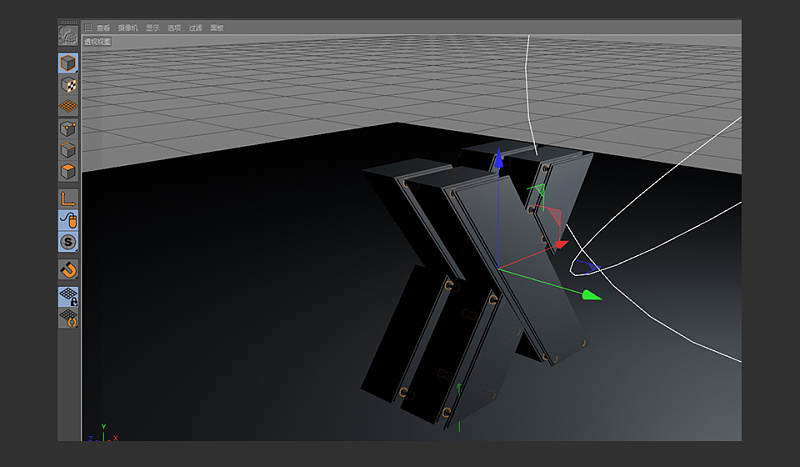This screenshot has height=467, width=800.
Task: Enable the Axis mode L-shaped icon
Action: pyautogui.click(x=68, y=198)
